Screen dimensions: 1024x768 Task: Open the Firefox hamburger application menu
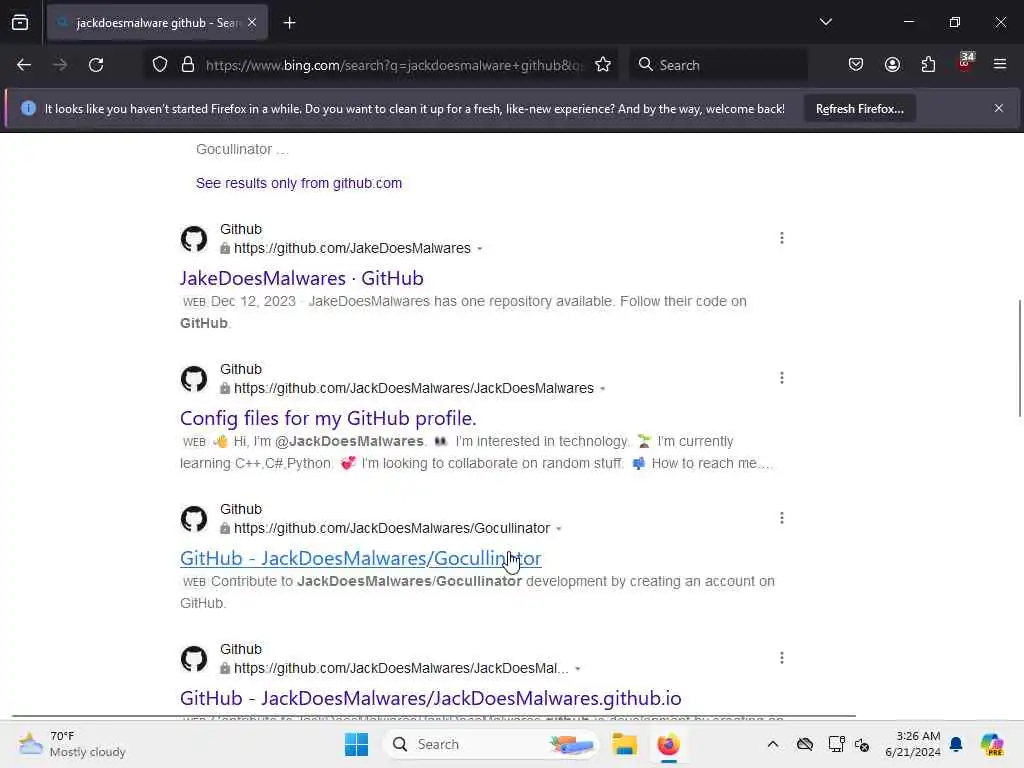(x=1000, y=65)
